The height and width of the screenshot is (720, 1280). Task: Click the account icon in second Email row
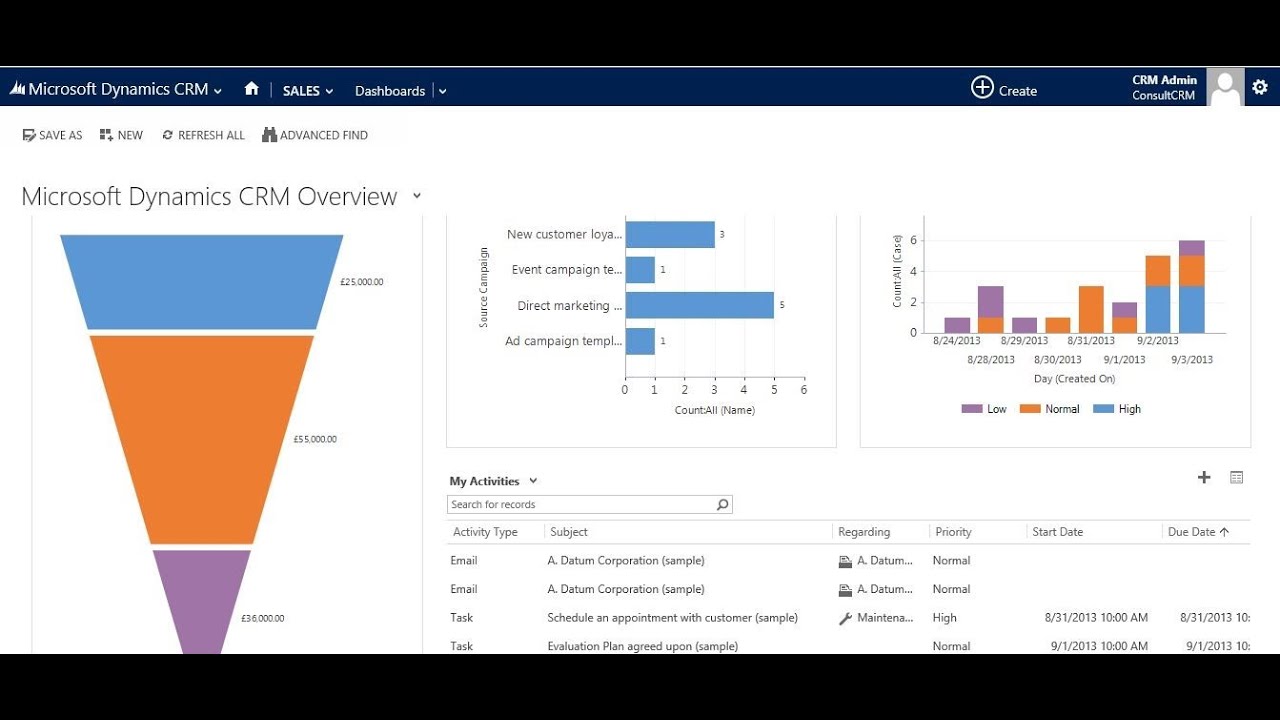coord(845,590)
